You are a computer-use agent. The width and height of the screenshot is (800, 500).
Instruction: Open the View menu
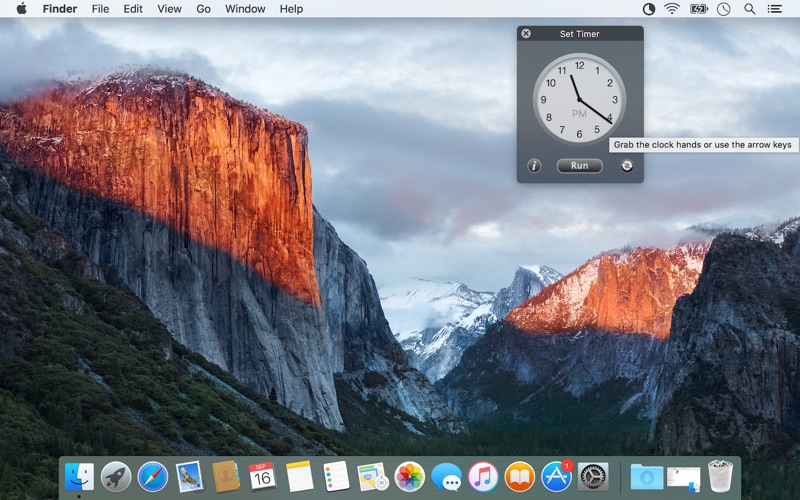pyautogui.click(x=169, y=9)
